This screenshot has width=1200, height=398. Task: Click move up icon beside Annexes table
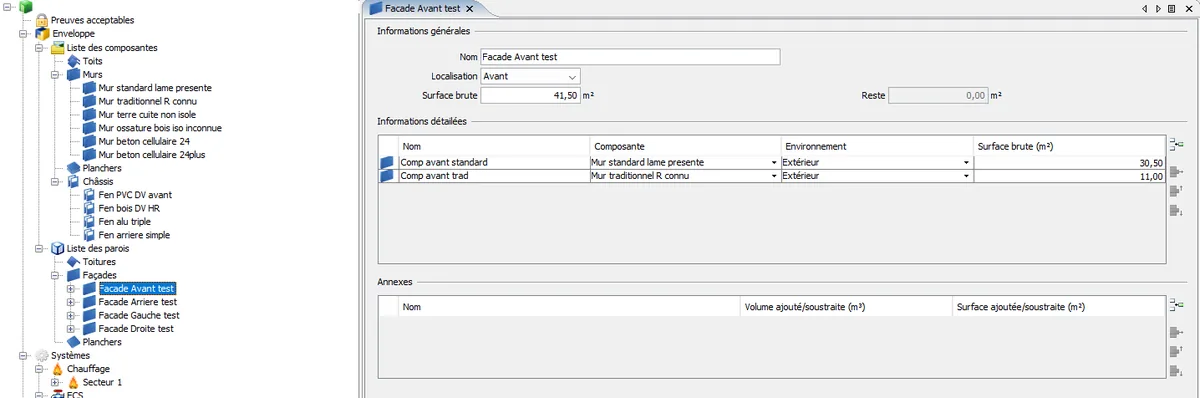pos(1176,351)
